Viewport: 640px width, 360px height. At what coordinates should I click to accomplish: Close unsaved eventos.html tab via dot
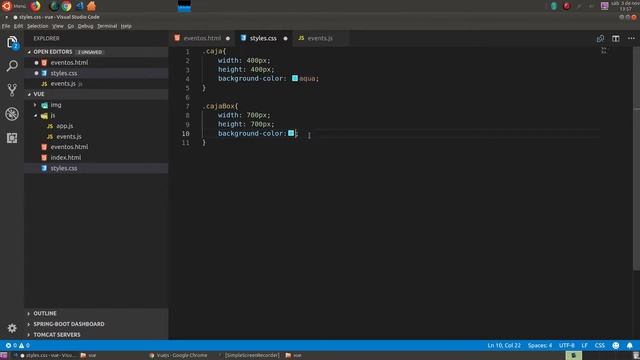(228, 38)
